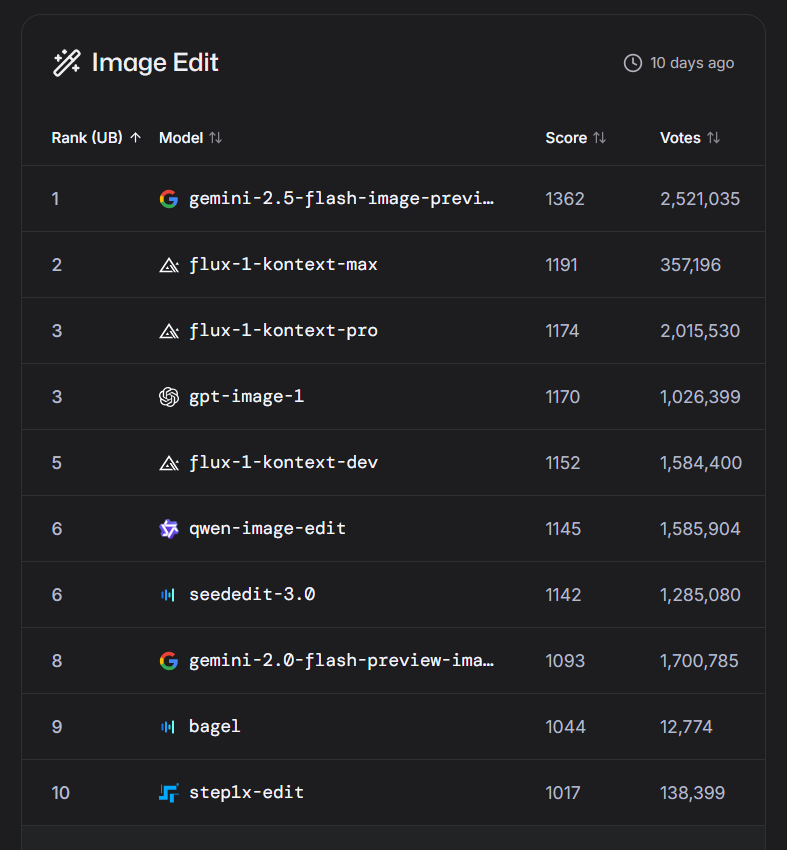The width and height of the screenshot is (787, 850).
Task: Select the score value 1145
Action: pyautogui.click(x=563, y=529)
